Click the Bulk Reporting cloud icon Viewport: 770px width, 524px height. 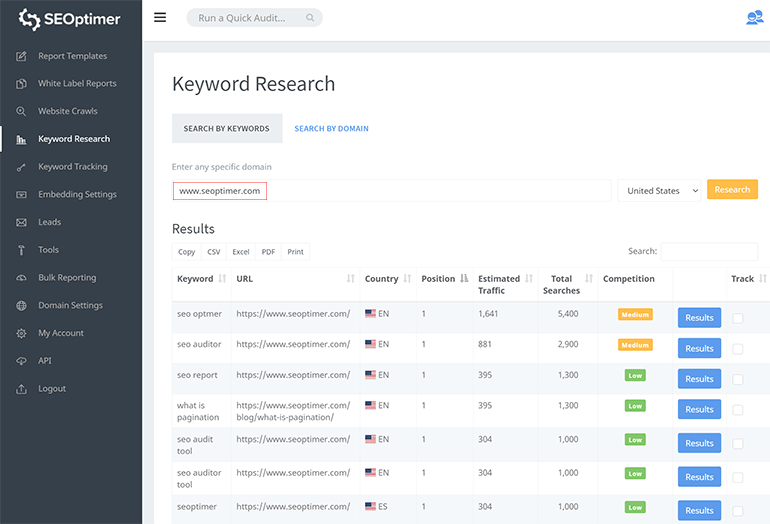21,278
